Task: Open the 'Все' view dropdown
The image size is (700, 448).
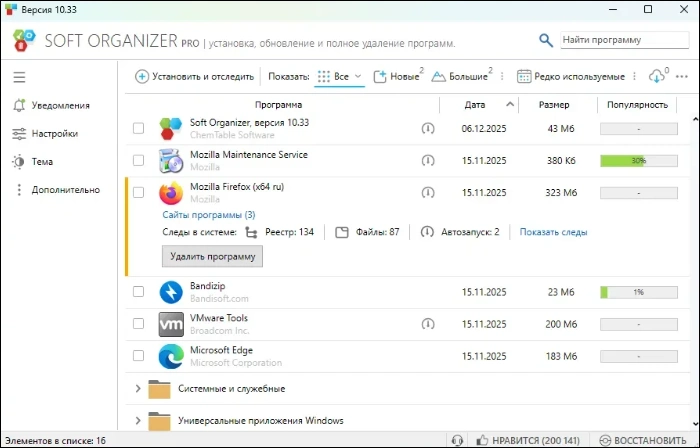Action: (340, 77)
